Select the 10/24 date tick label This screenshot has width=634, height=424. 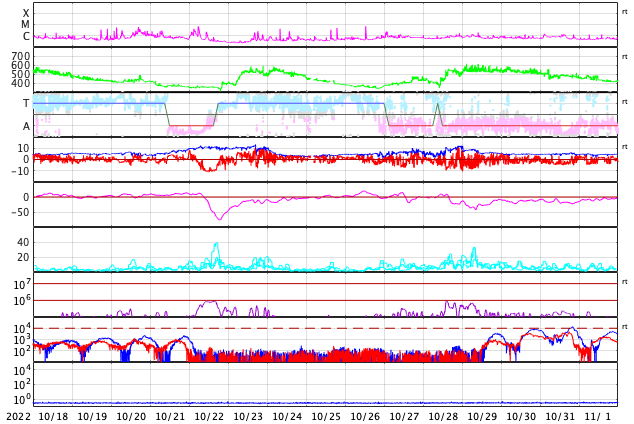click(287, 416)
